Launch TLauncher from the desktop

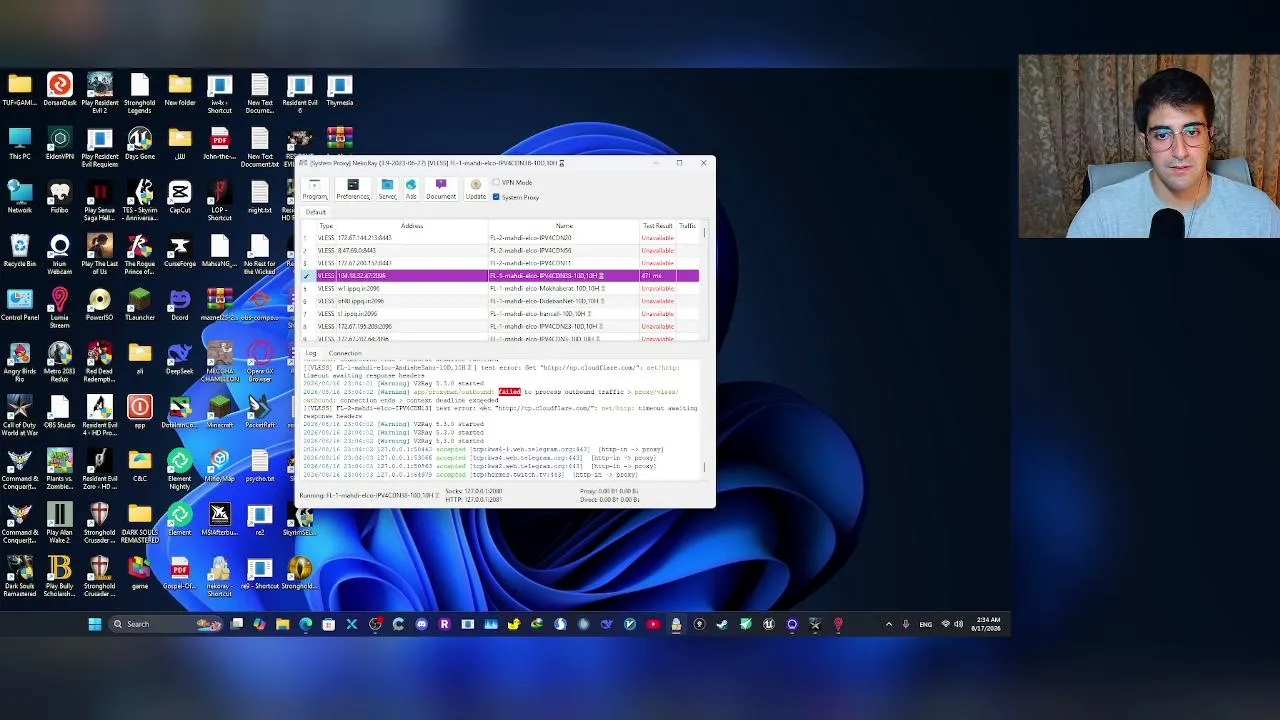pyautogui.click(x=139, y=305)
